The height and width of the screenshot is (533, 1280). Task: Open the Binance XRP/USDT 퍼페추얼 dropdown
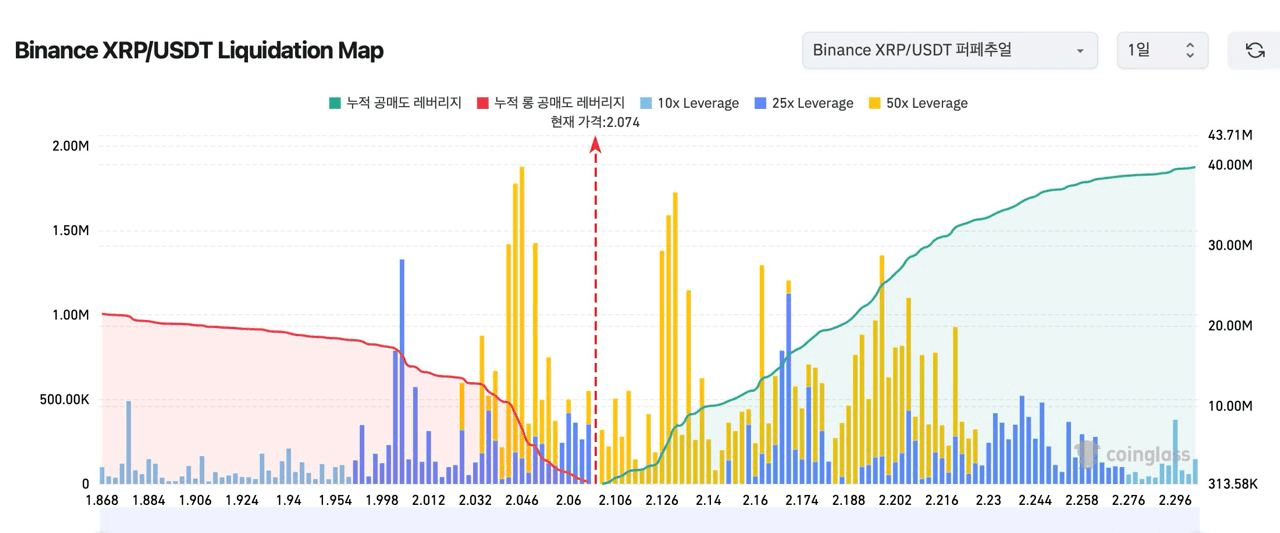[x=949, y=50]
